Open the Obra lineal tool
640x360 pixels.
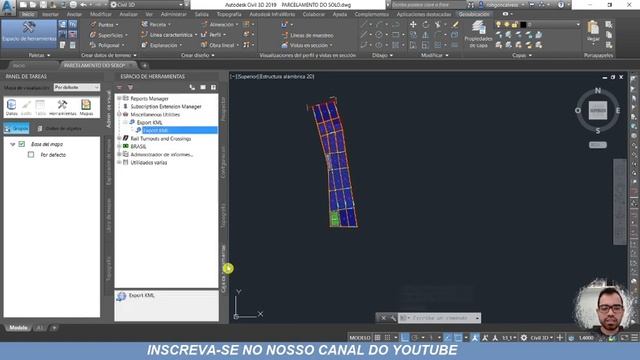pos(220,45)
